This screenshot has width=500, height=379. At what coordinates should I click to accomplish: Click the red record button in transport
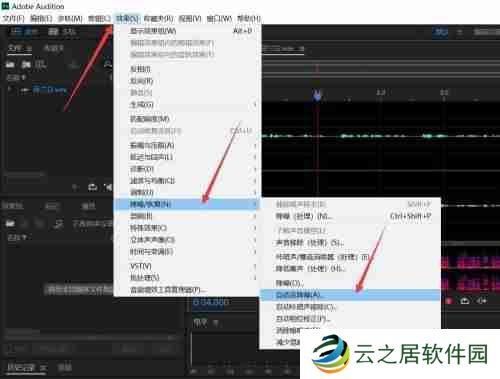coord(449,301)
